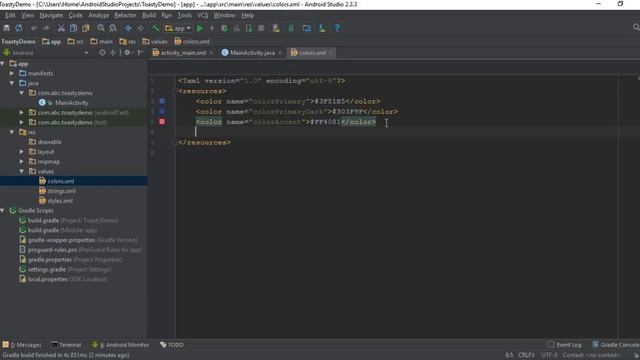The width and height of the screenshot is (640, 360).
Task: Click the Debug app bug icon
Action: (224, 28)
